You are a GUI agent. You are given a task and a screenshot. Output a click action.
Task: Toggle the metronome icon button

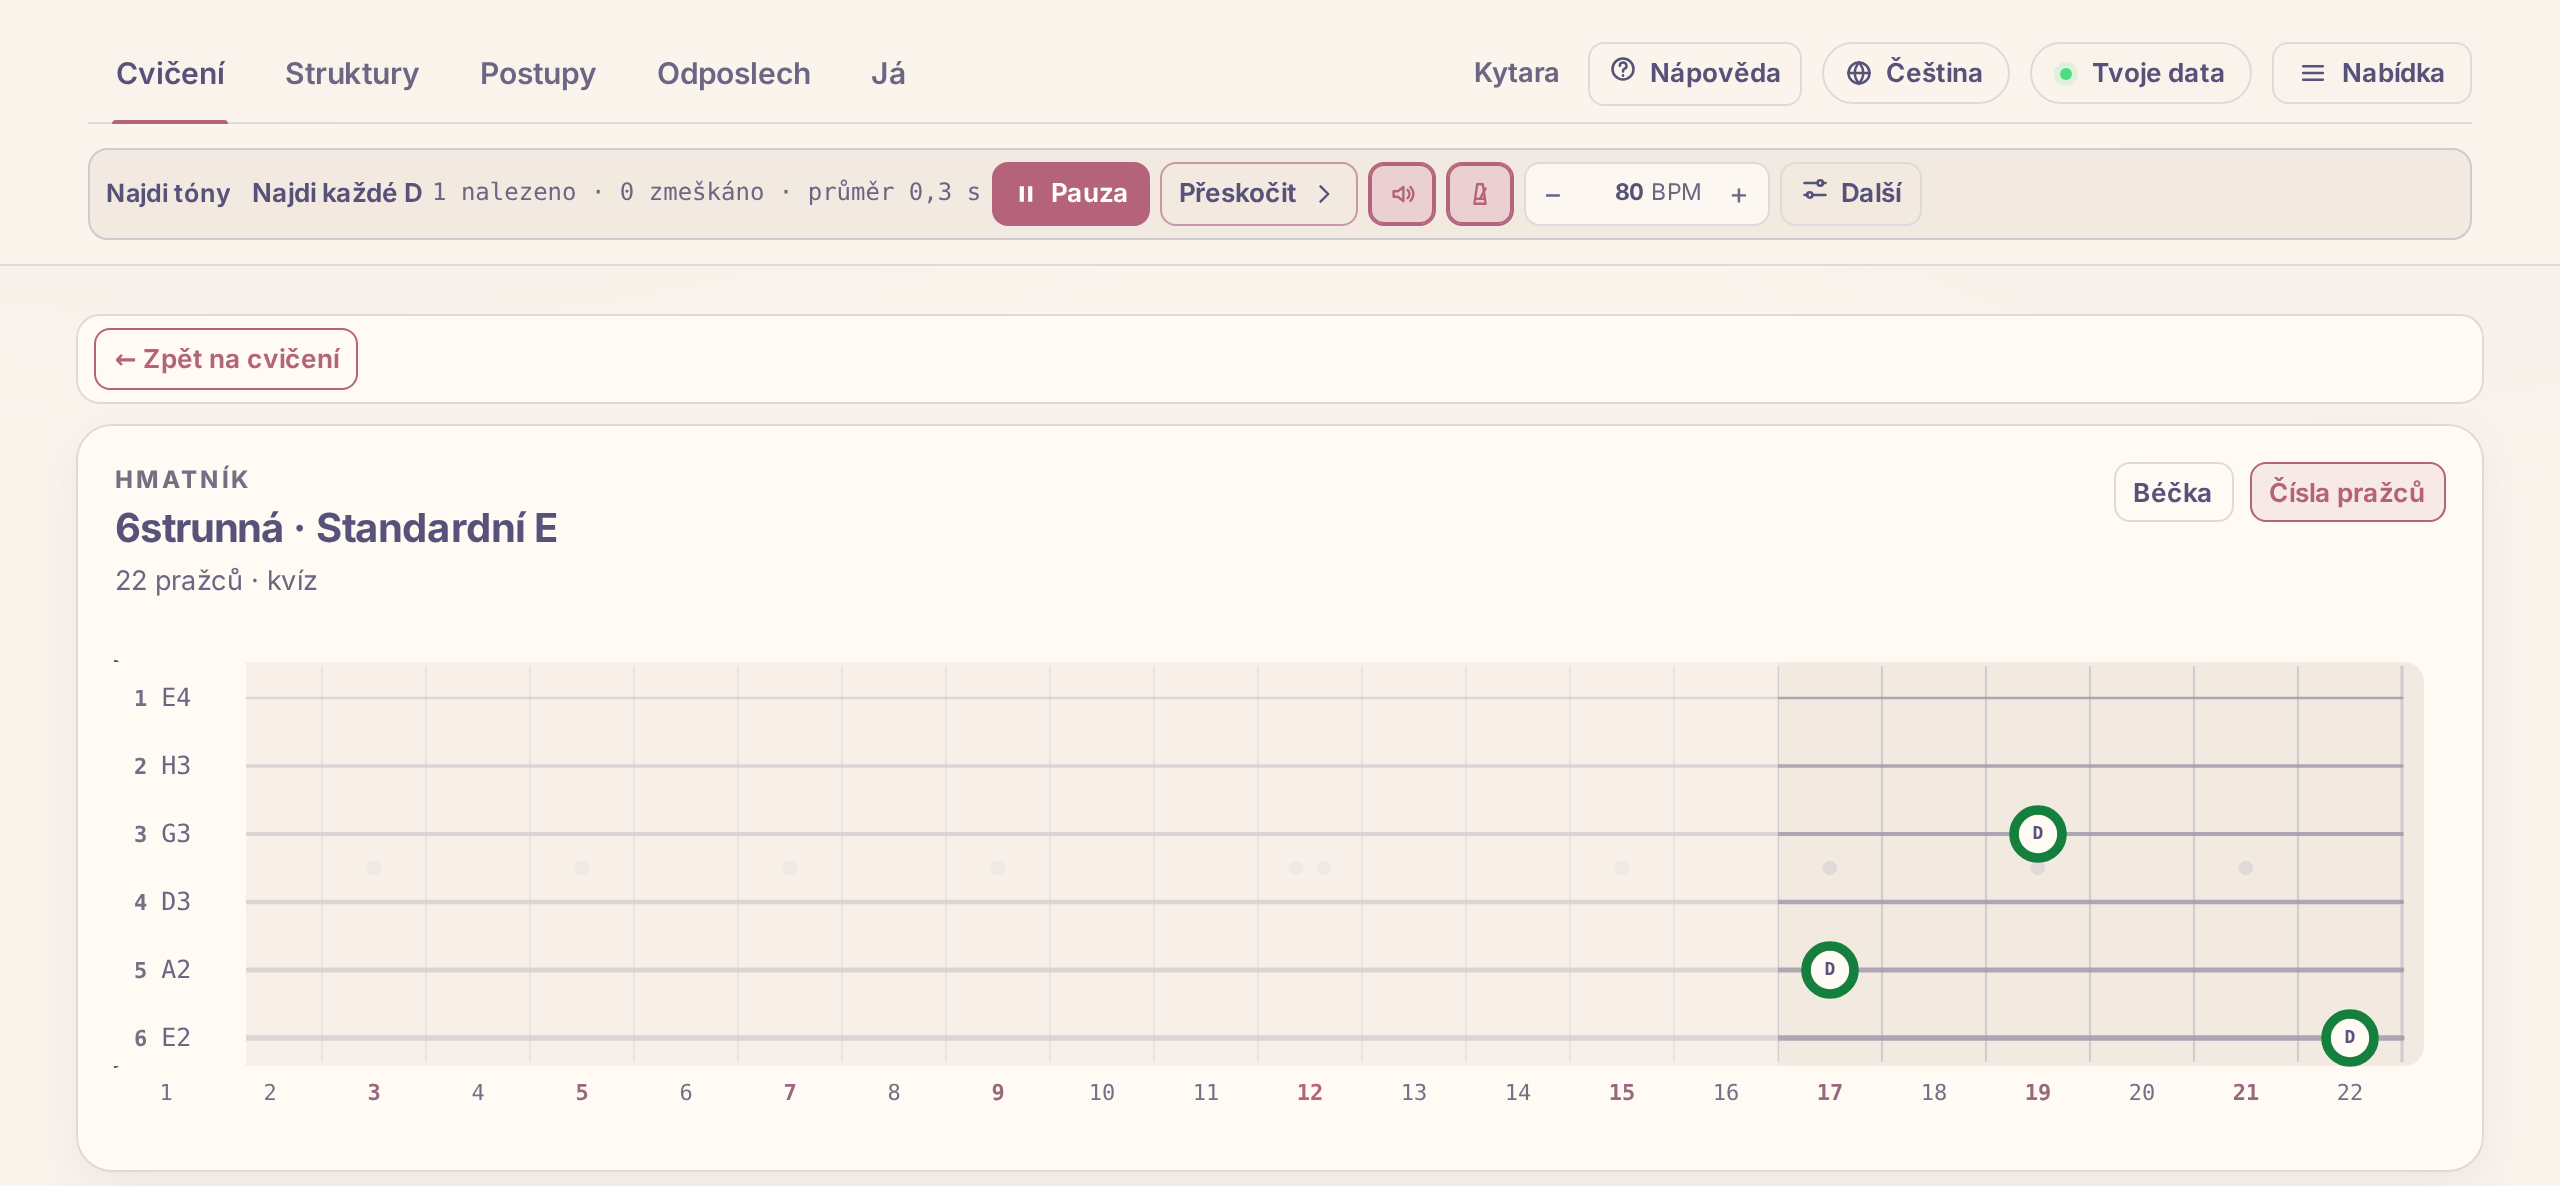click(1480, 194)
